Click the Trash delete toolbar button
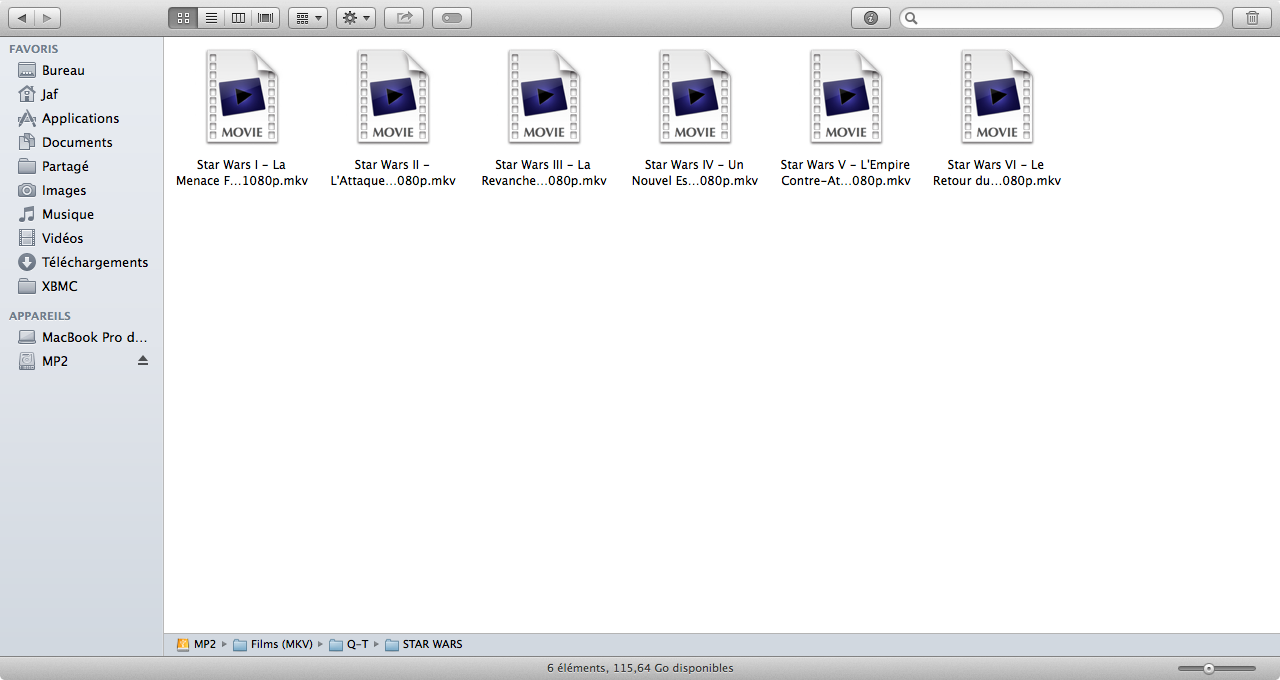Viewport: 1280px width, 680px height. pyautogui.click(x=1252, y=18)
